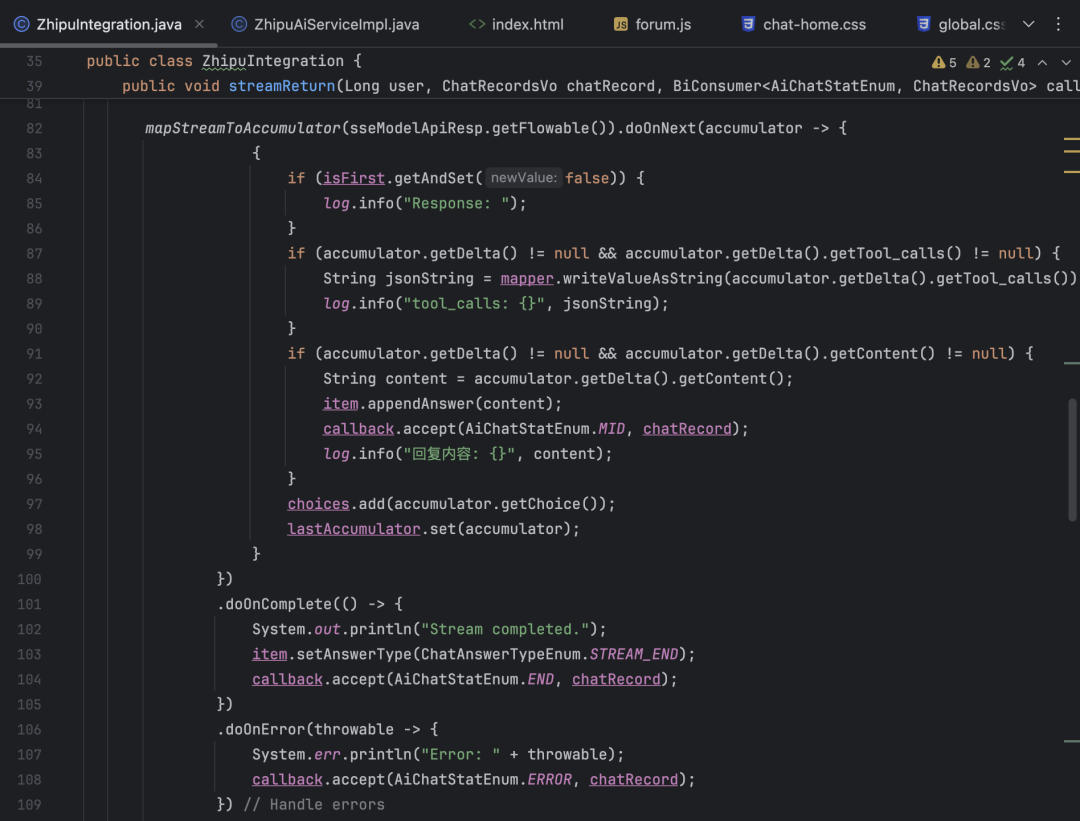Open ZhipuAiServiceImpl.java tab
This screenshot has height=821, width=1080.
[x=336, y=24]
